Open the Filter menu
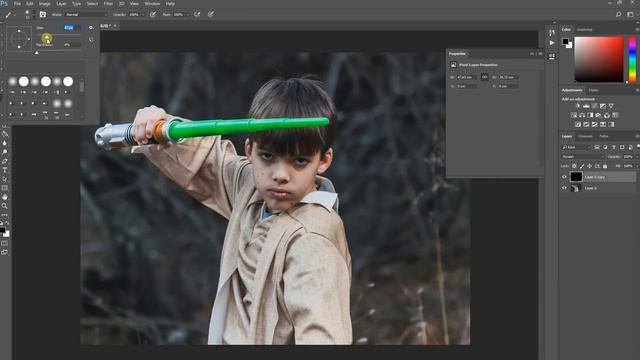The height and width of the screenshot is (360, 640). 108,4
